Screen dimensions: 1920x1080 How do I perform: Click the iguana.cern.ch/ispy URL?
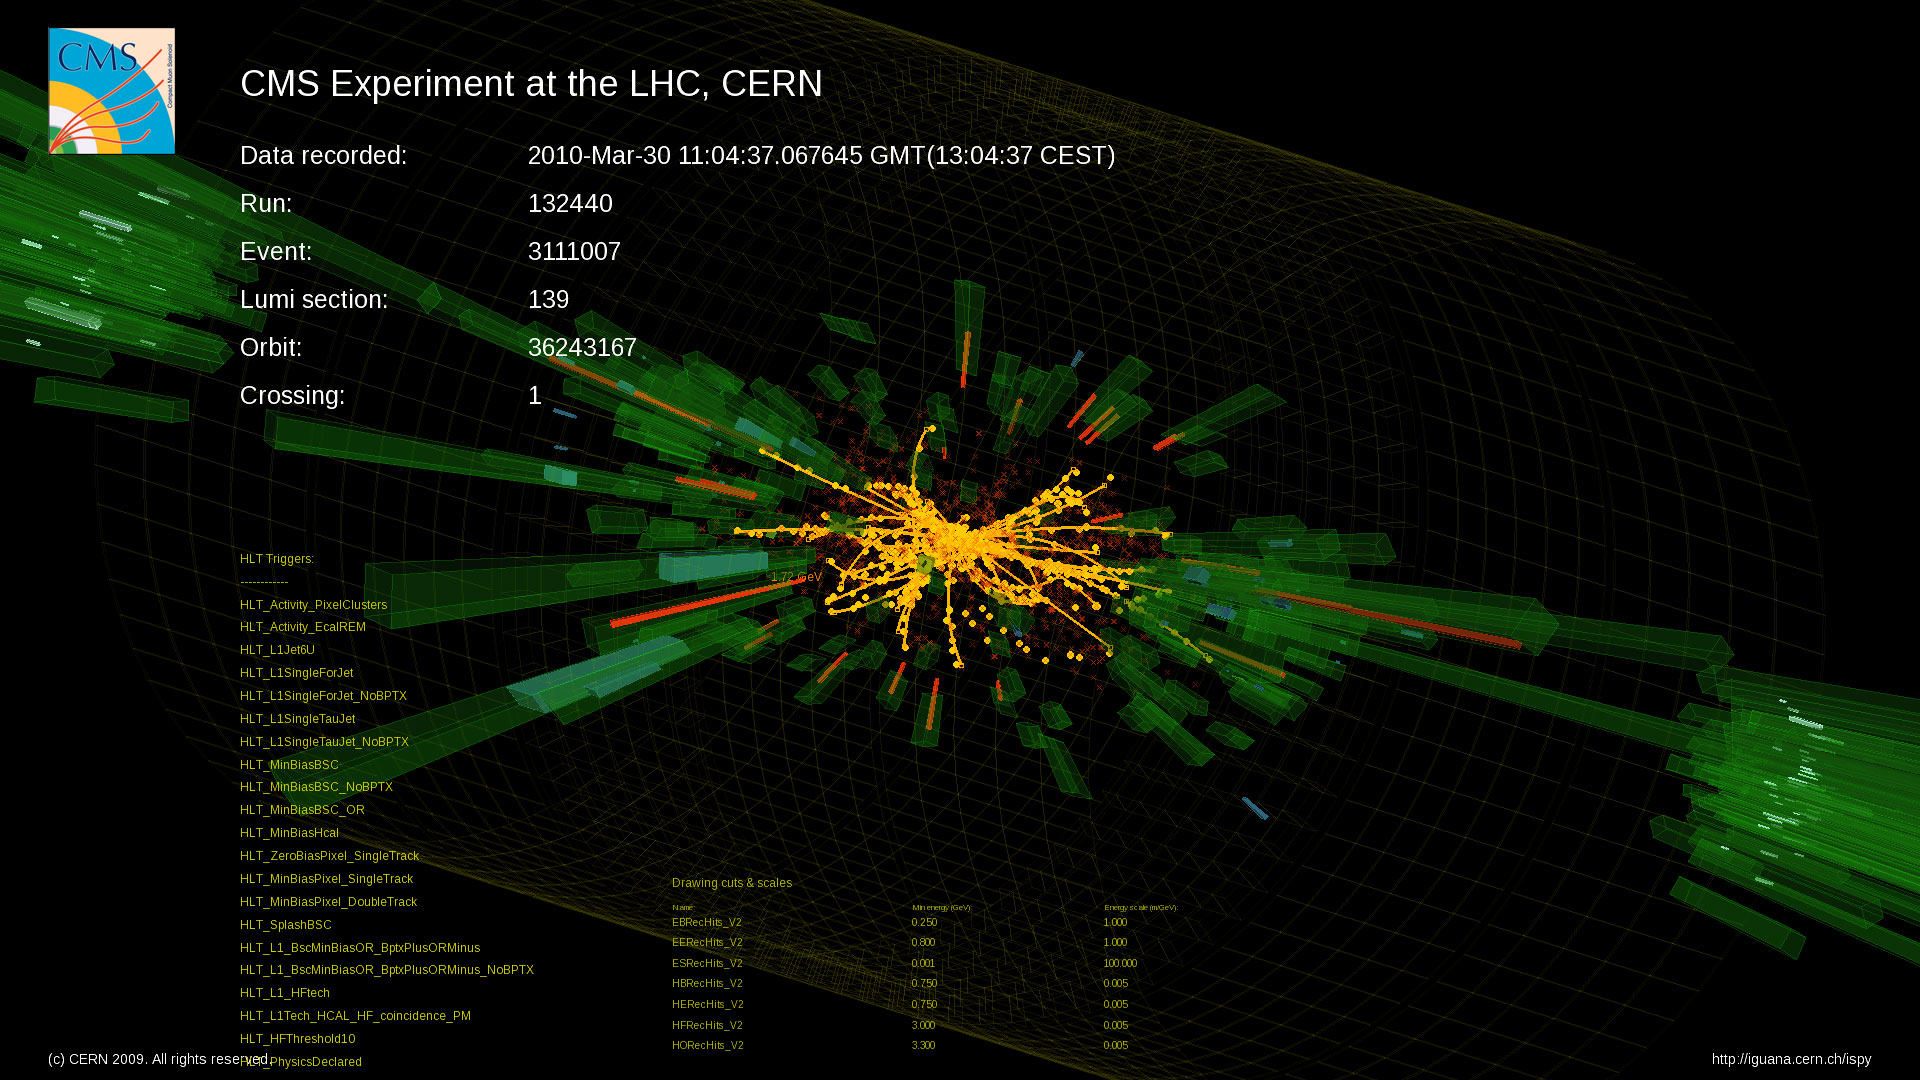(1790, 1059)
